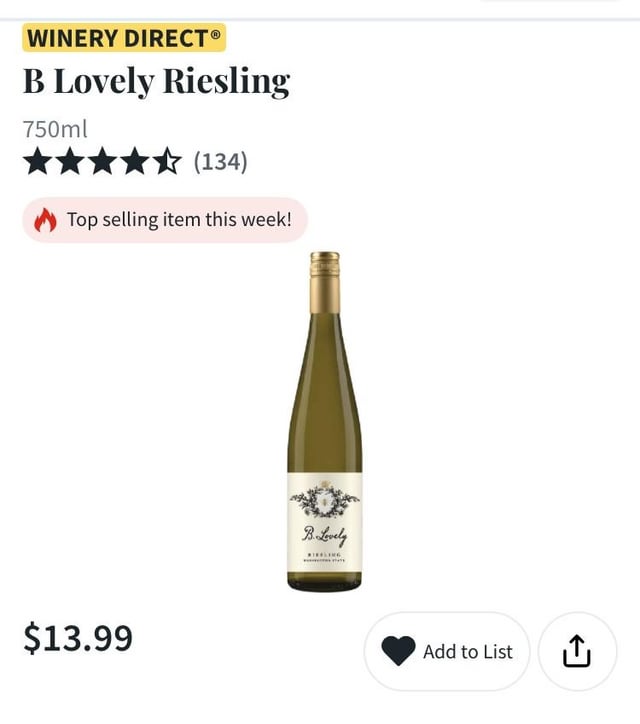
Task: Tap the half-filled fifth star
Action: pyautogui.click(x=166, y=161)
